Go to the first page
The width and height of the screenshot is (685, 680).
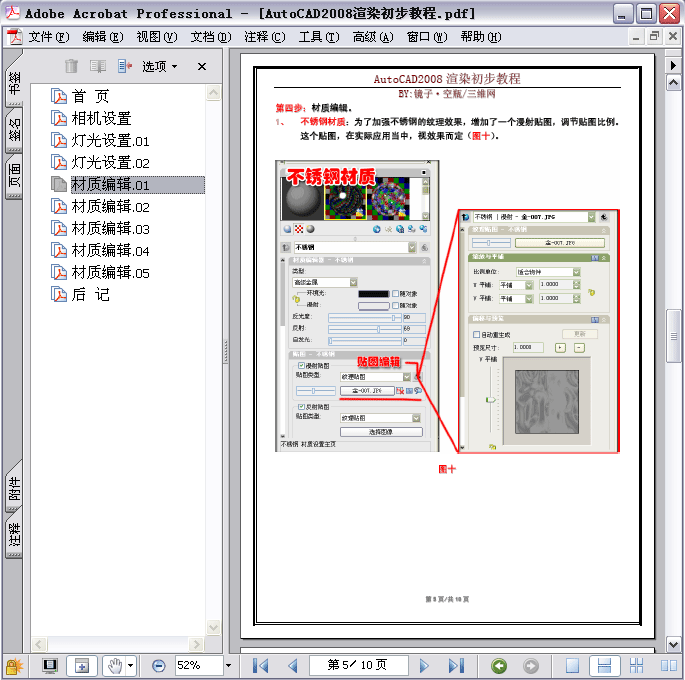(x=261, y=666)
